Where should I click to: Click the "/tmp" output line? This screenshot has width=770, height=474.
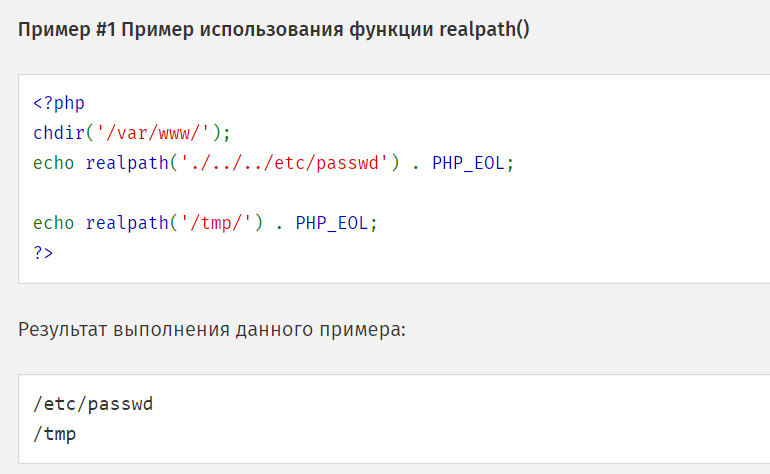pyautogui.click(x=54, y=434)
